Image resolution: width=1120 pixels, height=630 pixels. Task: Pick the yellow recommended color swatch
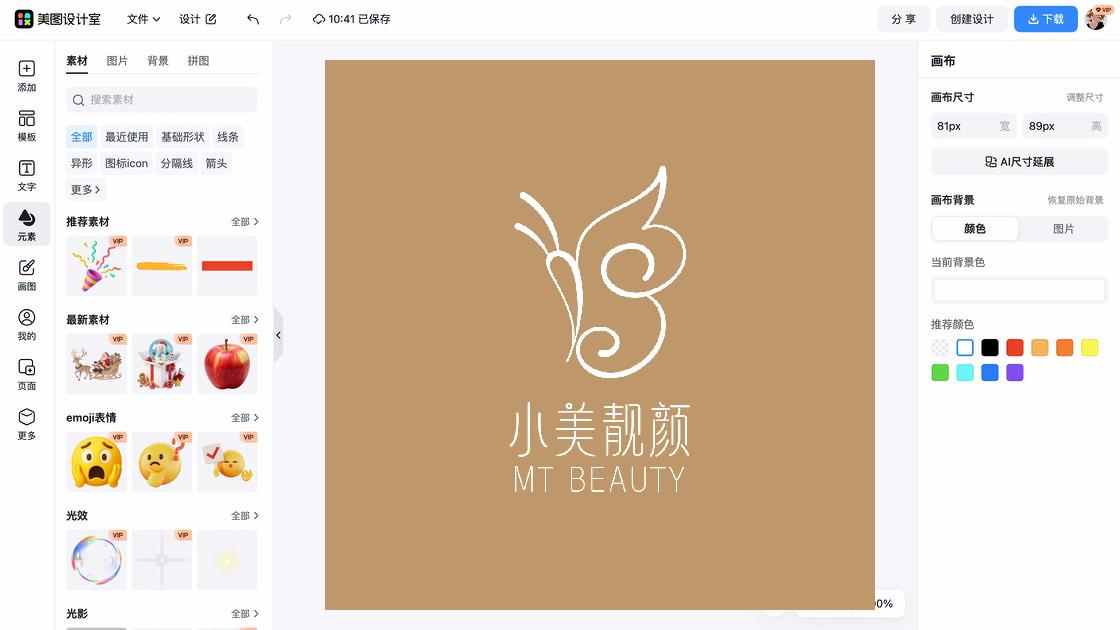pyautogui.click(x=1089, y=348)
